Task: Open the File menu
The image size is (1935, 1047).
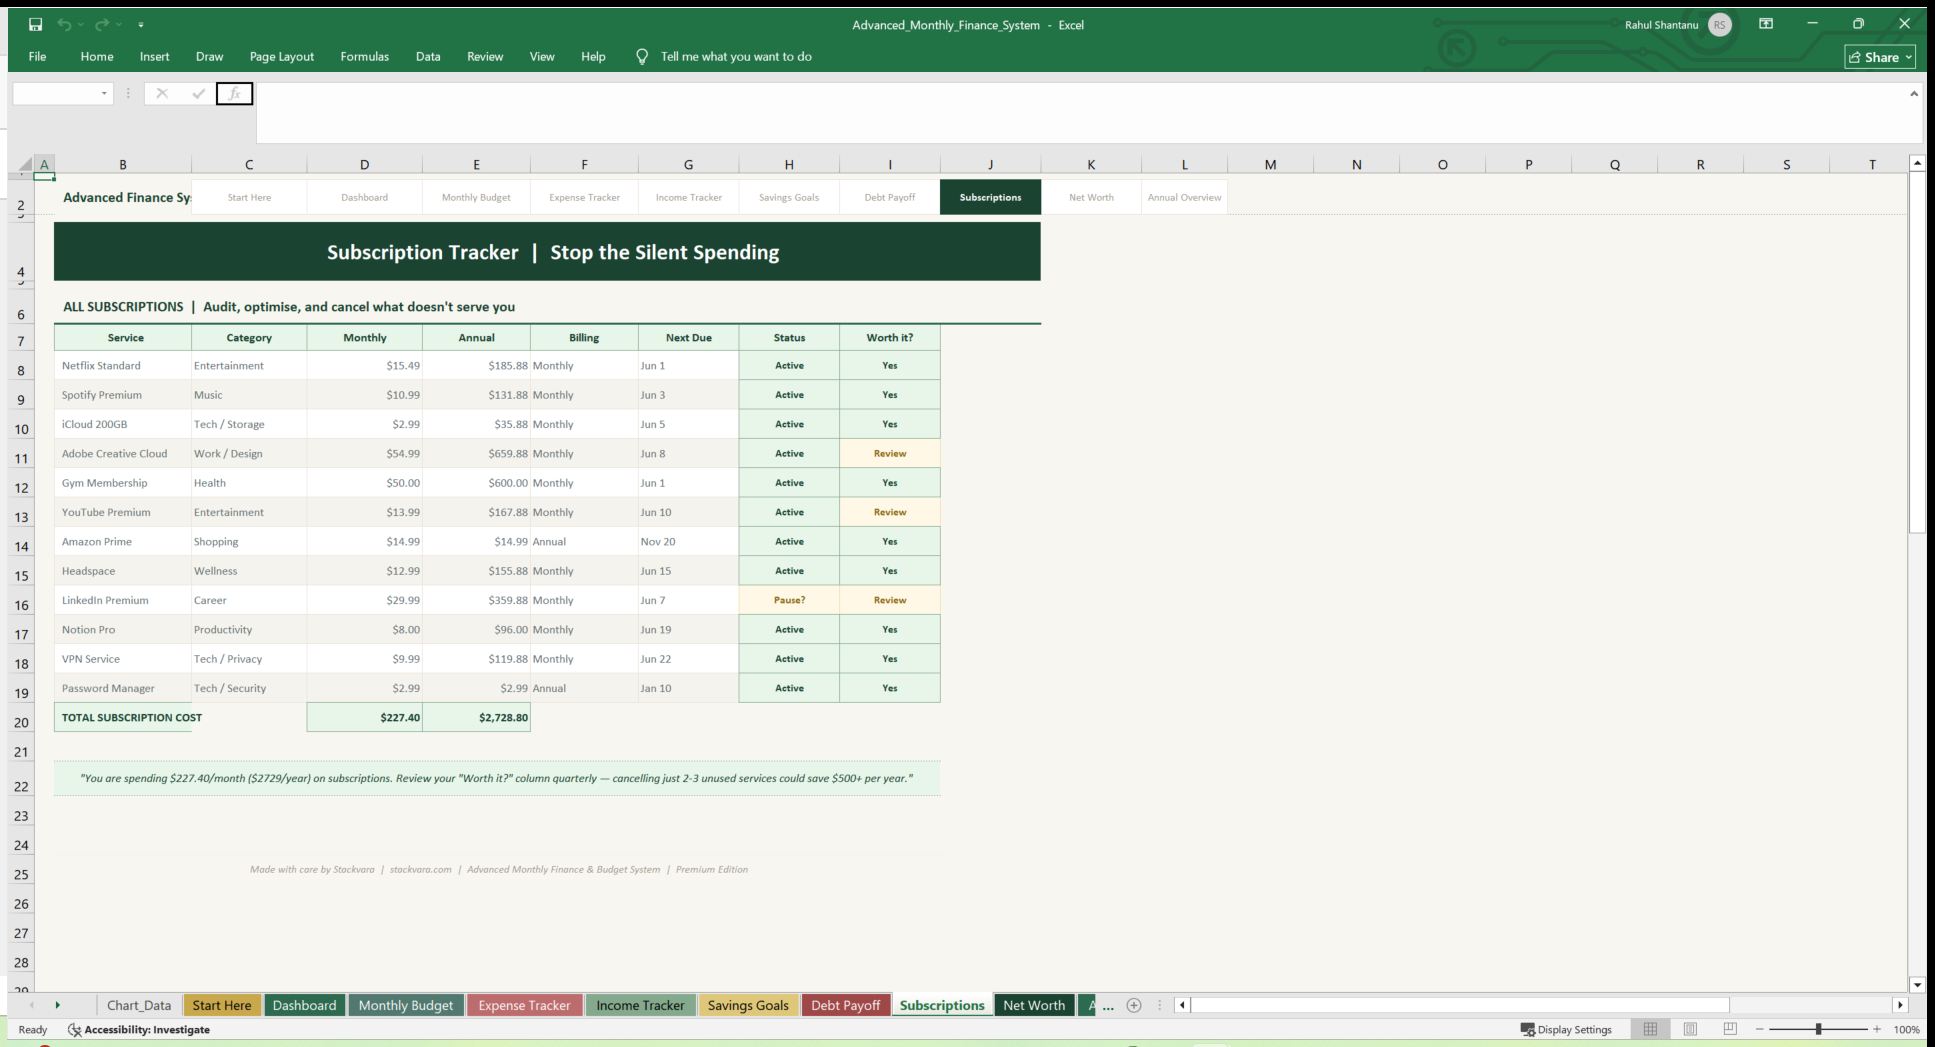Action: [x=37, y=57]
